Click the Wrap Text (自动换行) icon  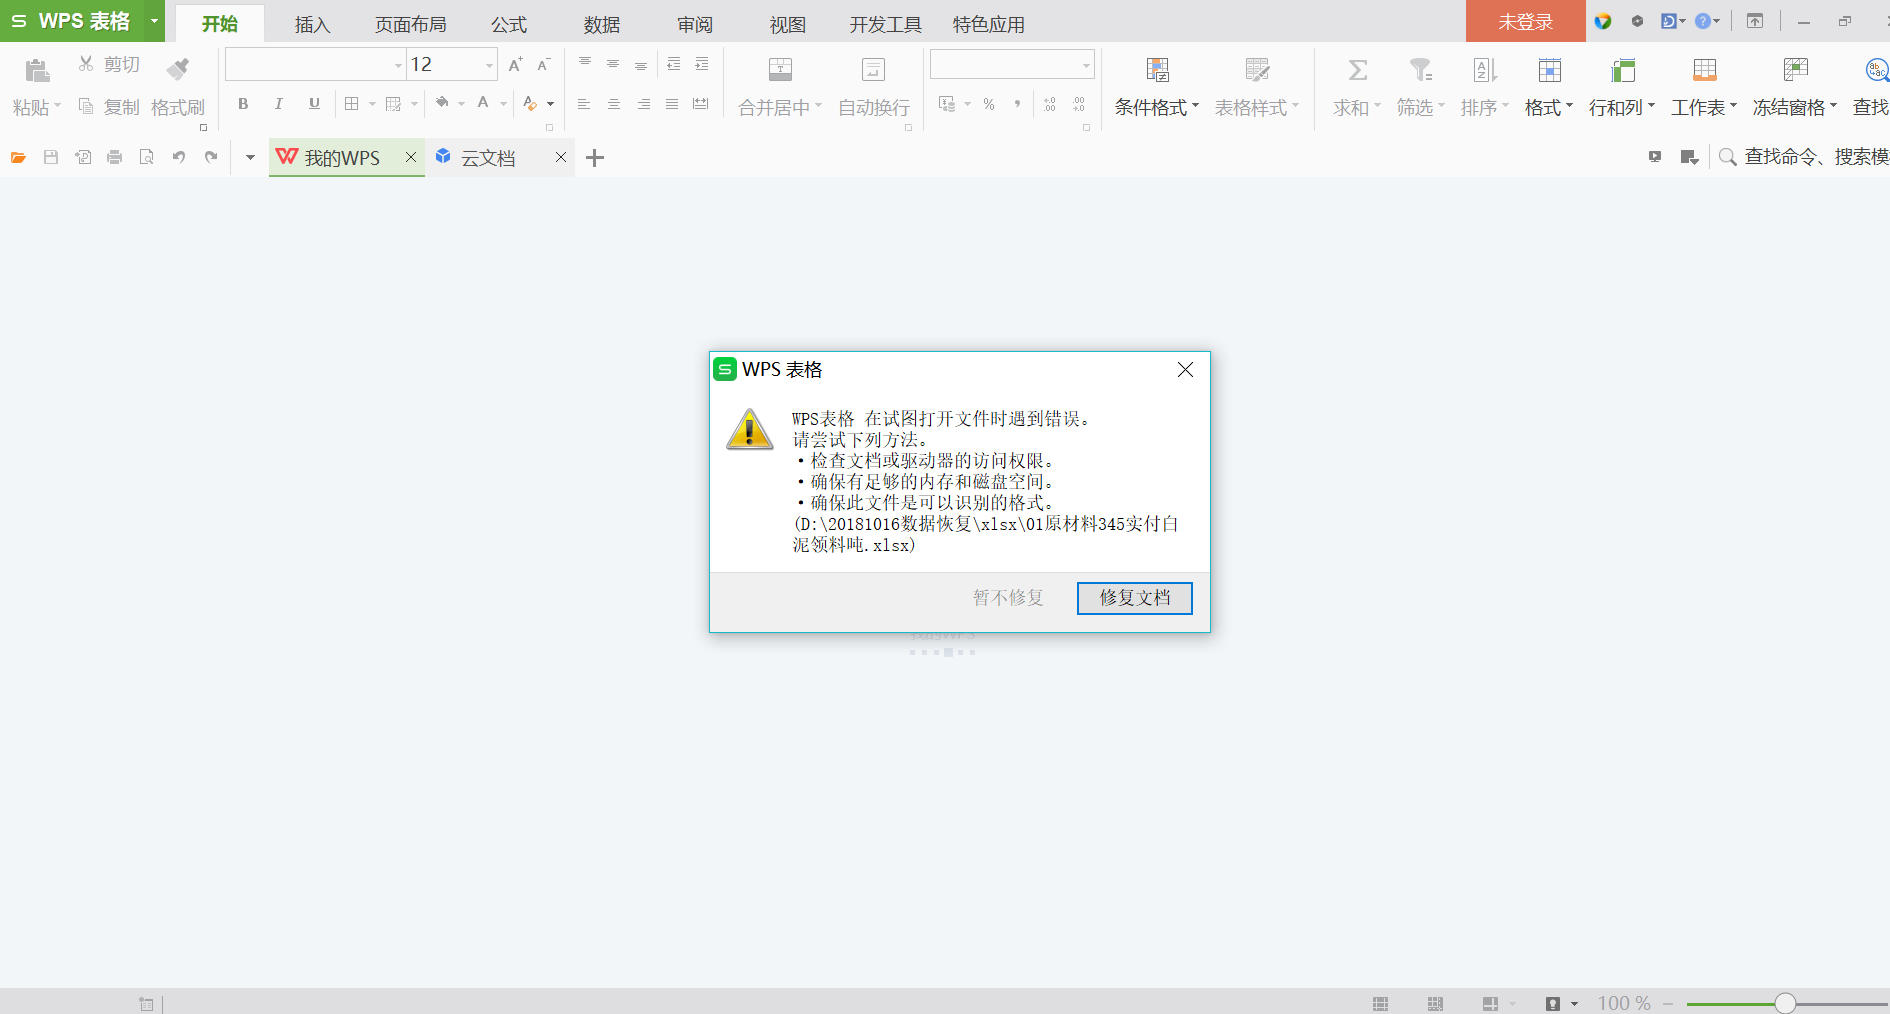(873, 69)
